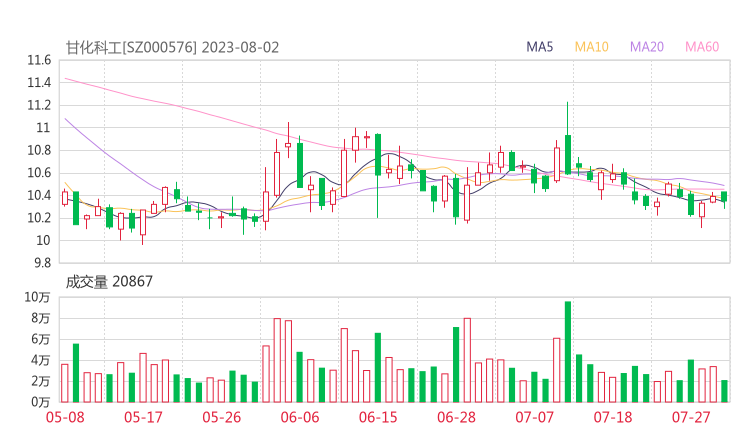
Task: Click the 07-18 date axis label
Action: point(613,417)
